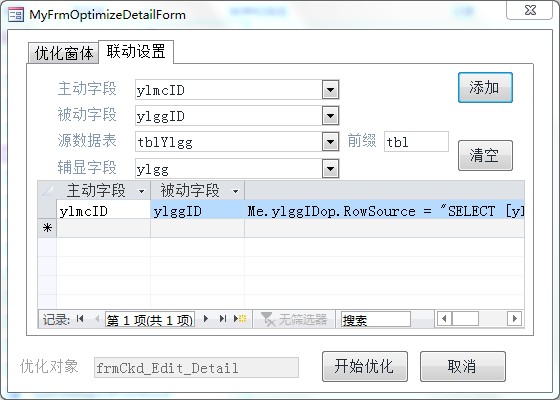Click the 前缀 field containing tbl
The width and height of the screenshot is (560, 400).
[x=416, y=142]
